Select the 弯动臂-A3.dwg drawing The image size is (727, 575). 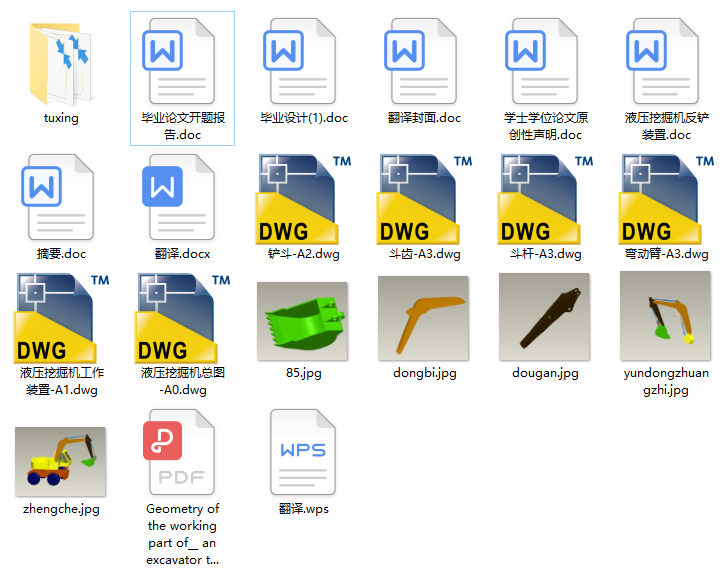click(665, 198)
